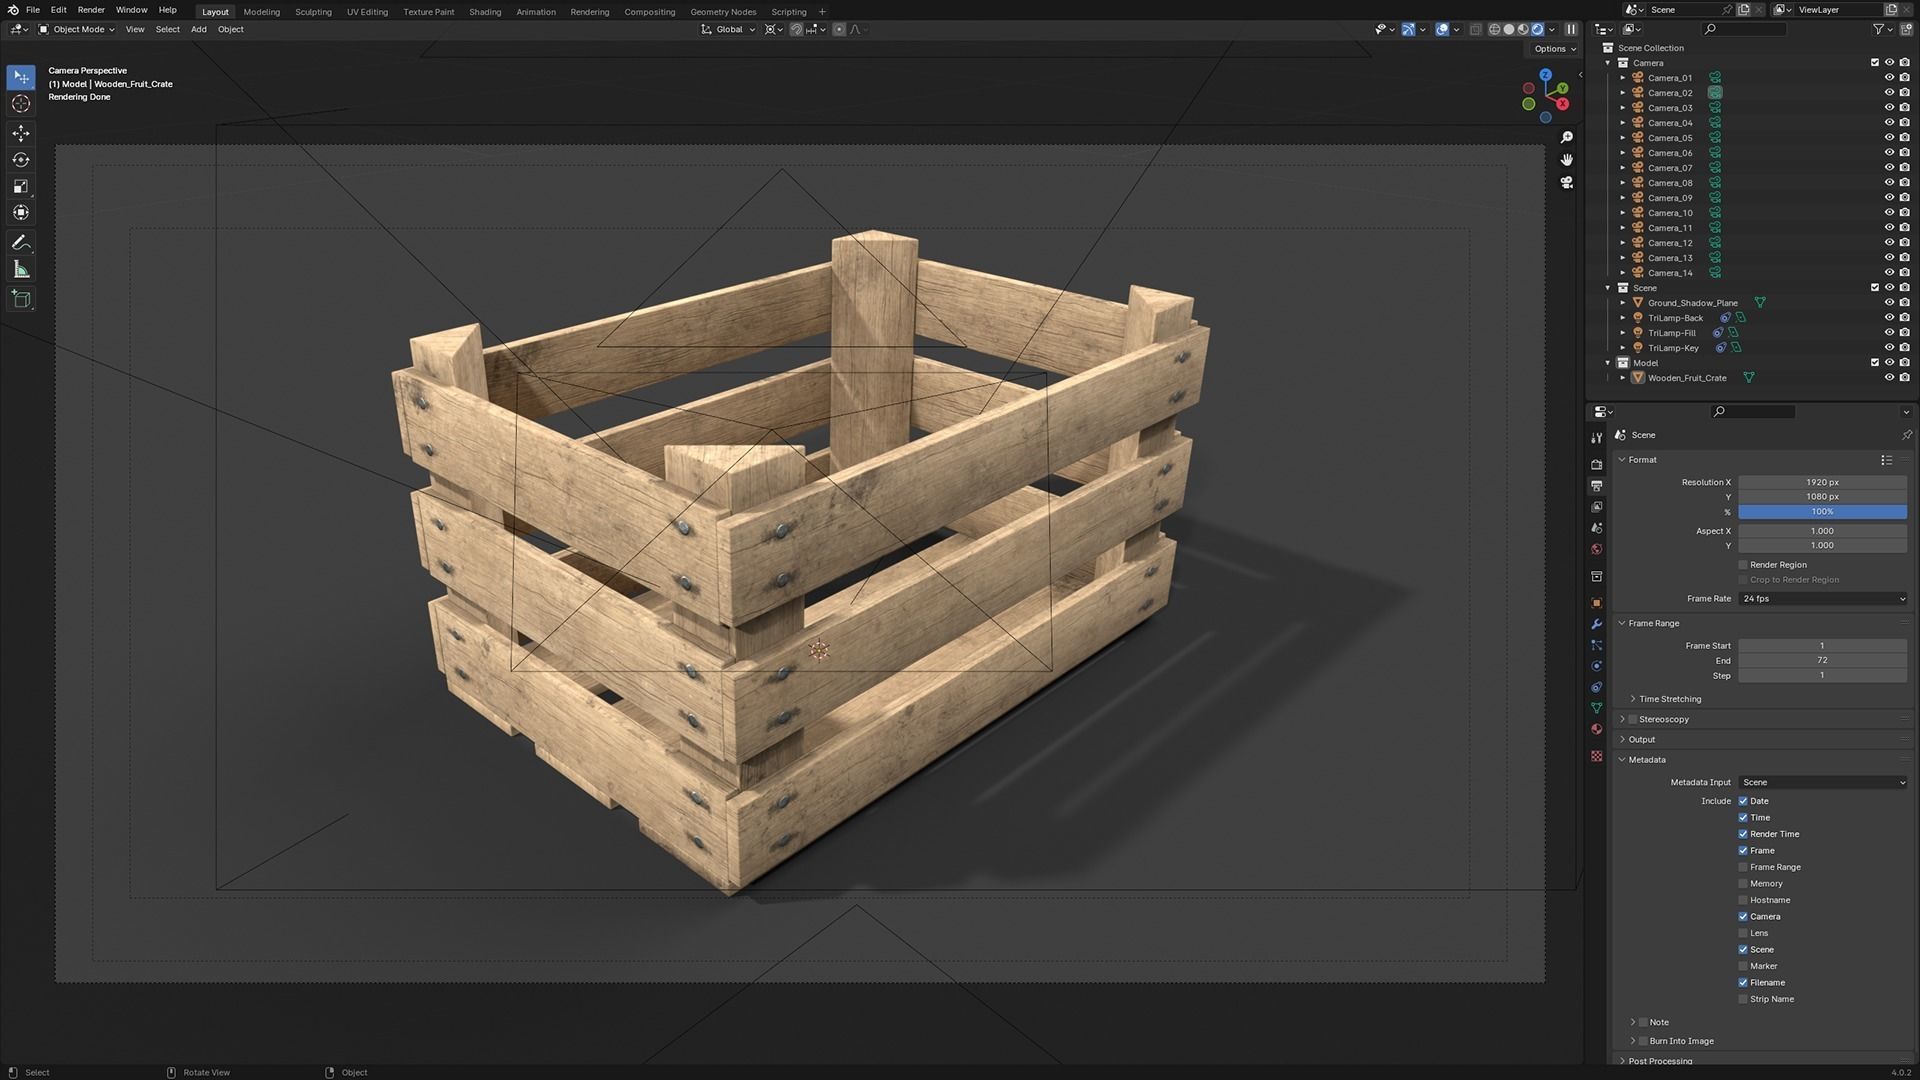Pin the properties editor context
Viewport: 1920px width, 1080px height.
pyautogui.click(x=1906, y=435)
